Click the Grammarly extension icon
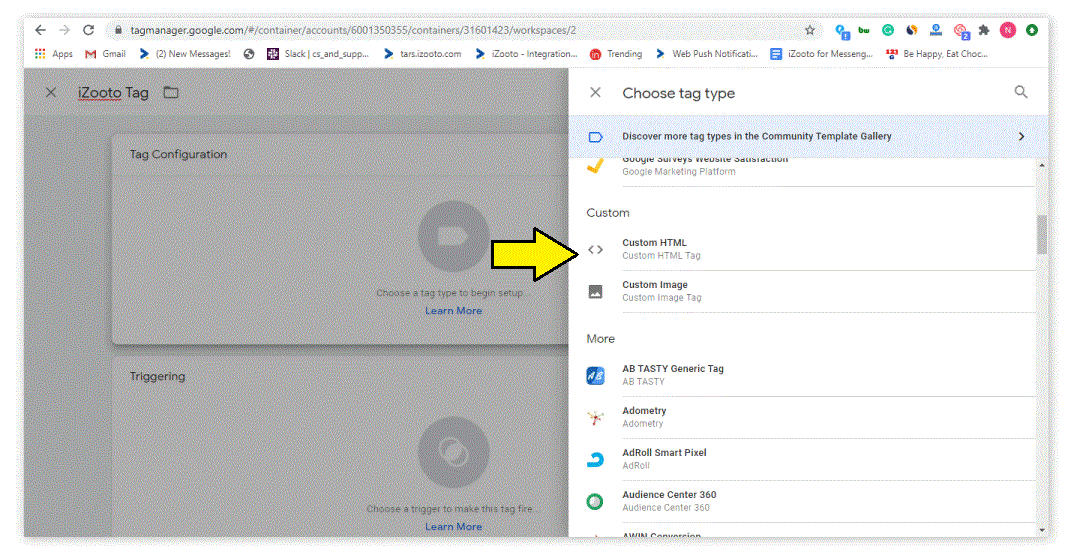Viewport: 1065px width, 554px height. [x=888, y=30]
